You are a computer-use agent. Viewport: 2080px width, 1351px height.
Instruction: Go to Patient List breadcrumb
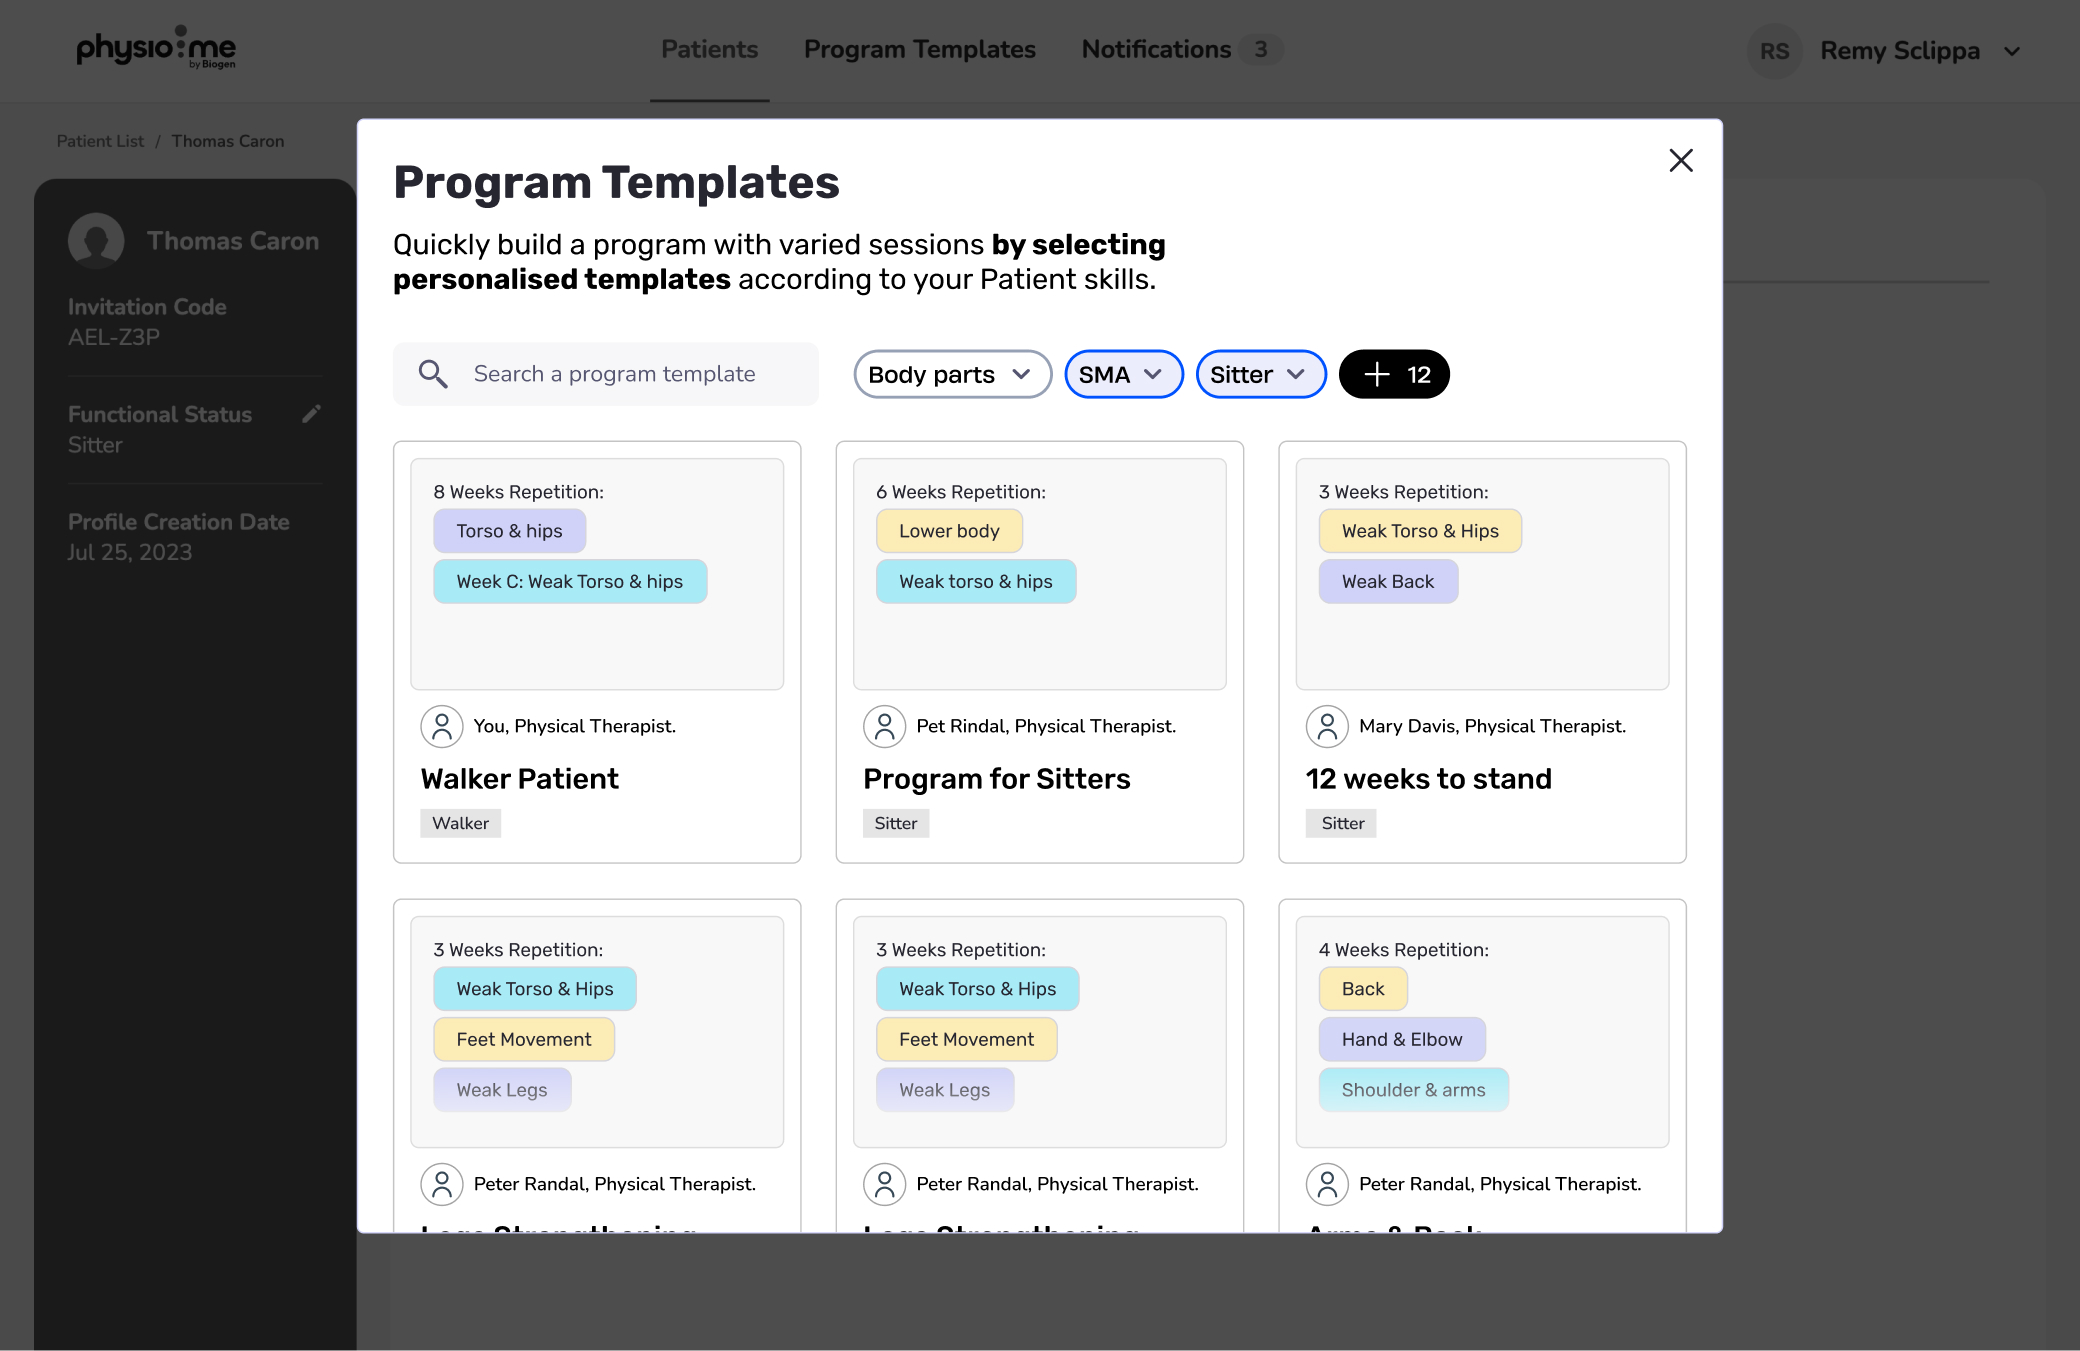pyautogui.click(x=100, y=141)
